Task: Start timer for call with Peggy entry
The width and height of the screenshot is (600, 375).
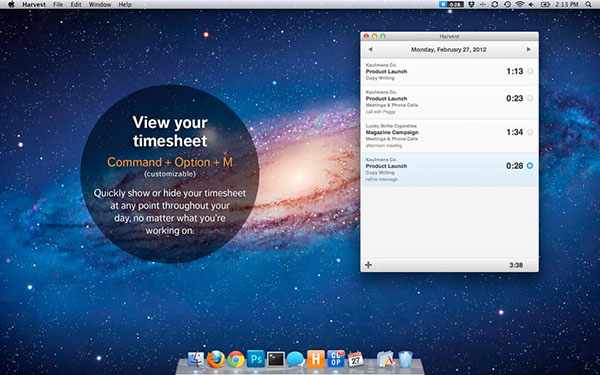Action: click(x=530, y=98)
